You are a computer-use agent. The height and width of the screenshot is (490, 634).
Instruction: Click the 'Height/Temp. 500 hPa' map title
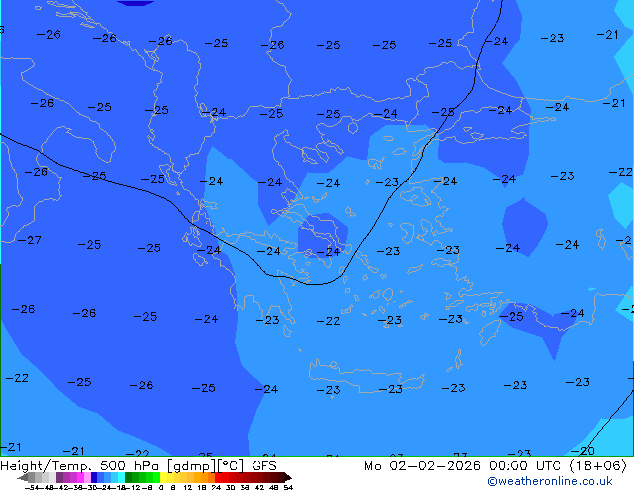(x=80, y=466)
